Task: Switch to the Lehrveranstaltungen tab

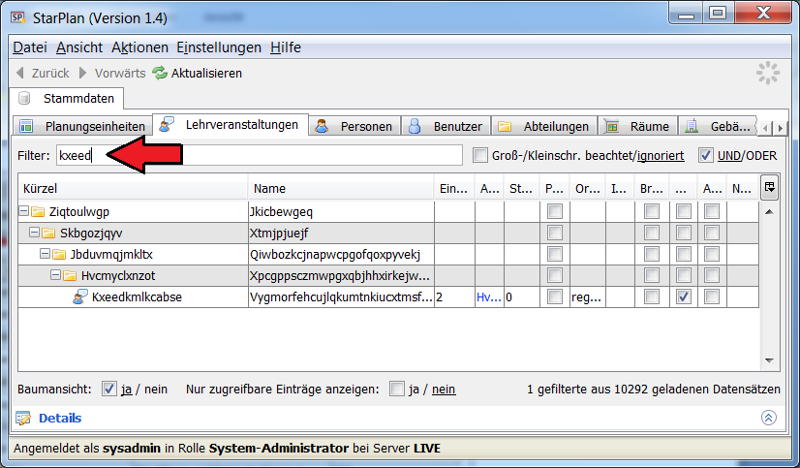Action: 231,125
